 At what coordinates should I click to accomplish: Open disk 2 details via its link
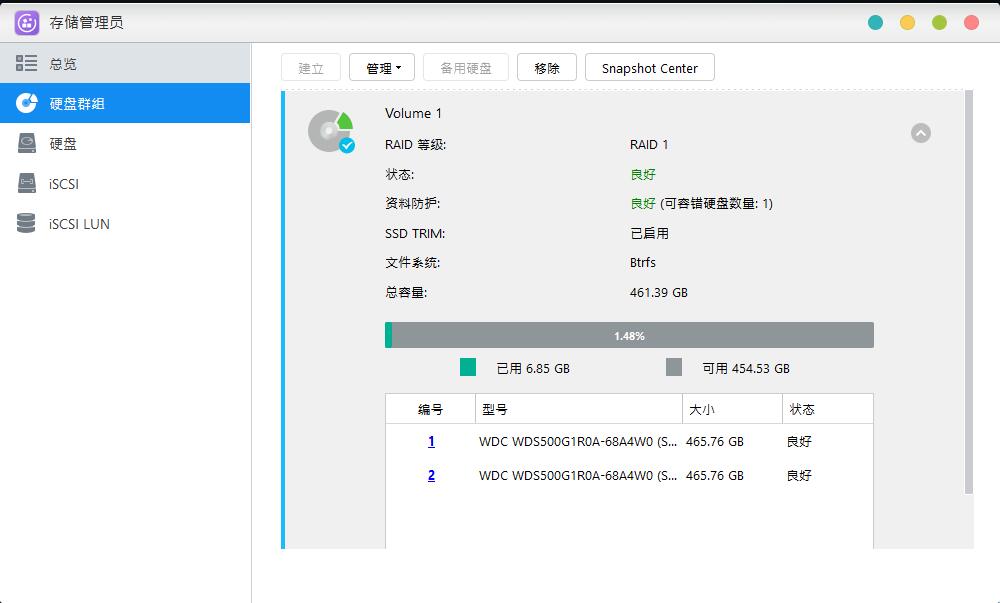point(430,476)
